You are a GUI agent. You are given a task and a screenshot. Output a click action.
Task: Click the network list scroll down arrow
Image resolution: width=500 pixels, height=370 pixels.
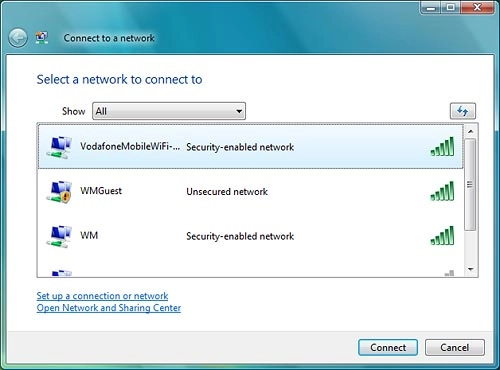pos(471,269)
